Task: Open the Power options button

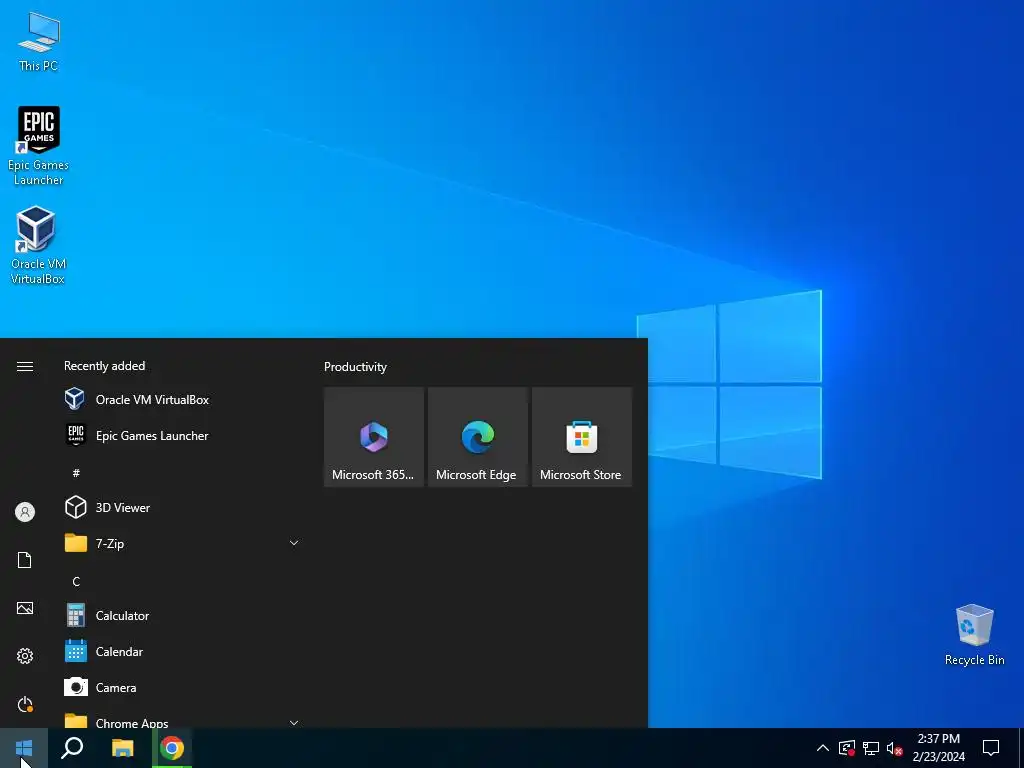Action: click(25, 704)
